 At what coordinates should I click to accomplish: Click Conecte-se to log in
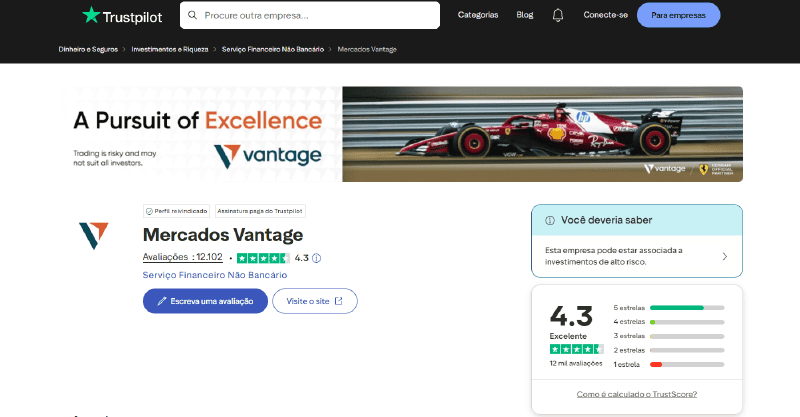tap(605, 15)
